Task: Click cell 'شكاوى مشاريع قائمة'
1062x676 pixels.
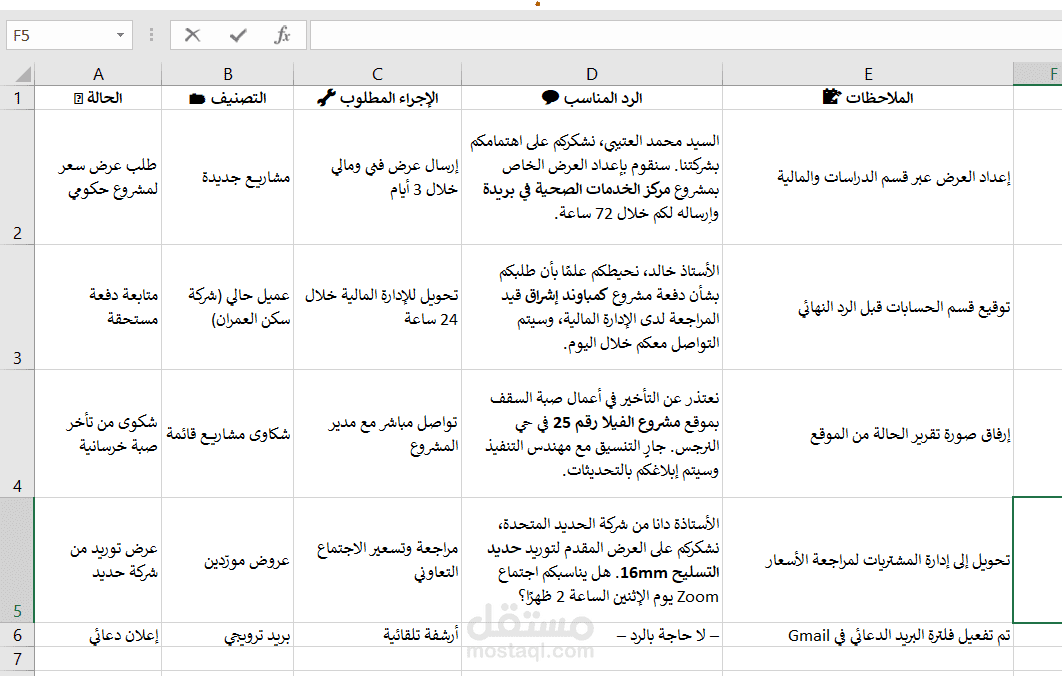Action: click(x=228, y=434)
